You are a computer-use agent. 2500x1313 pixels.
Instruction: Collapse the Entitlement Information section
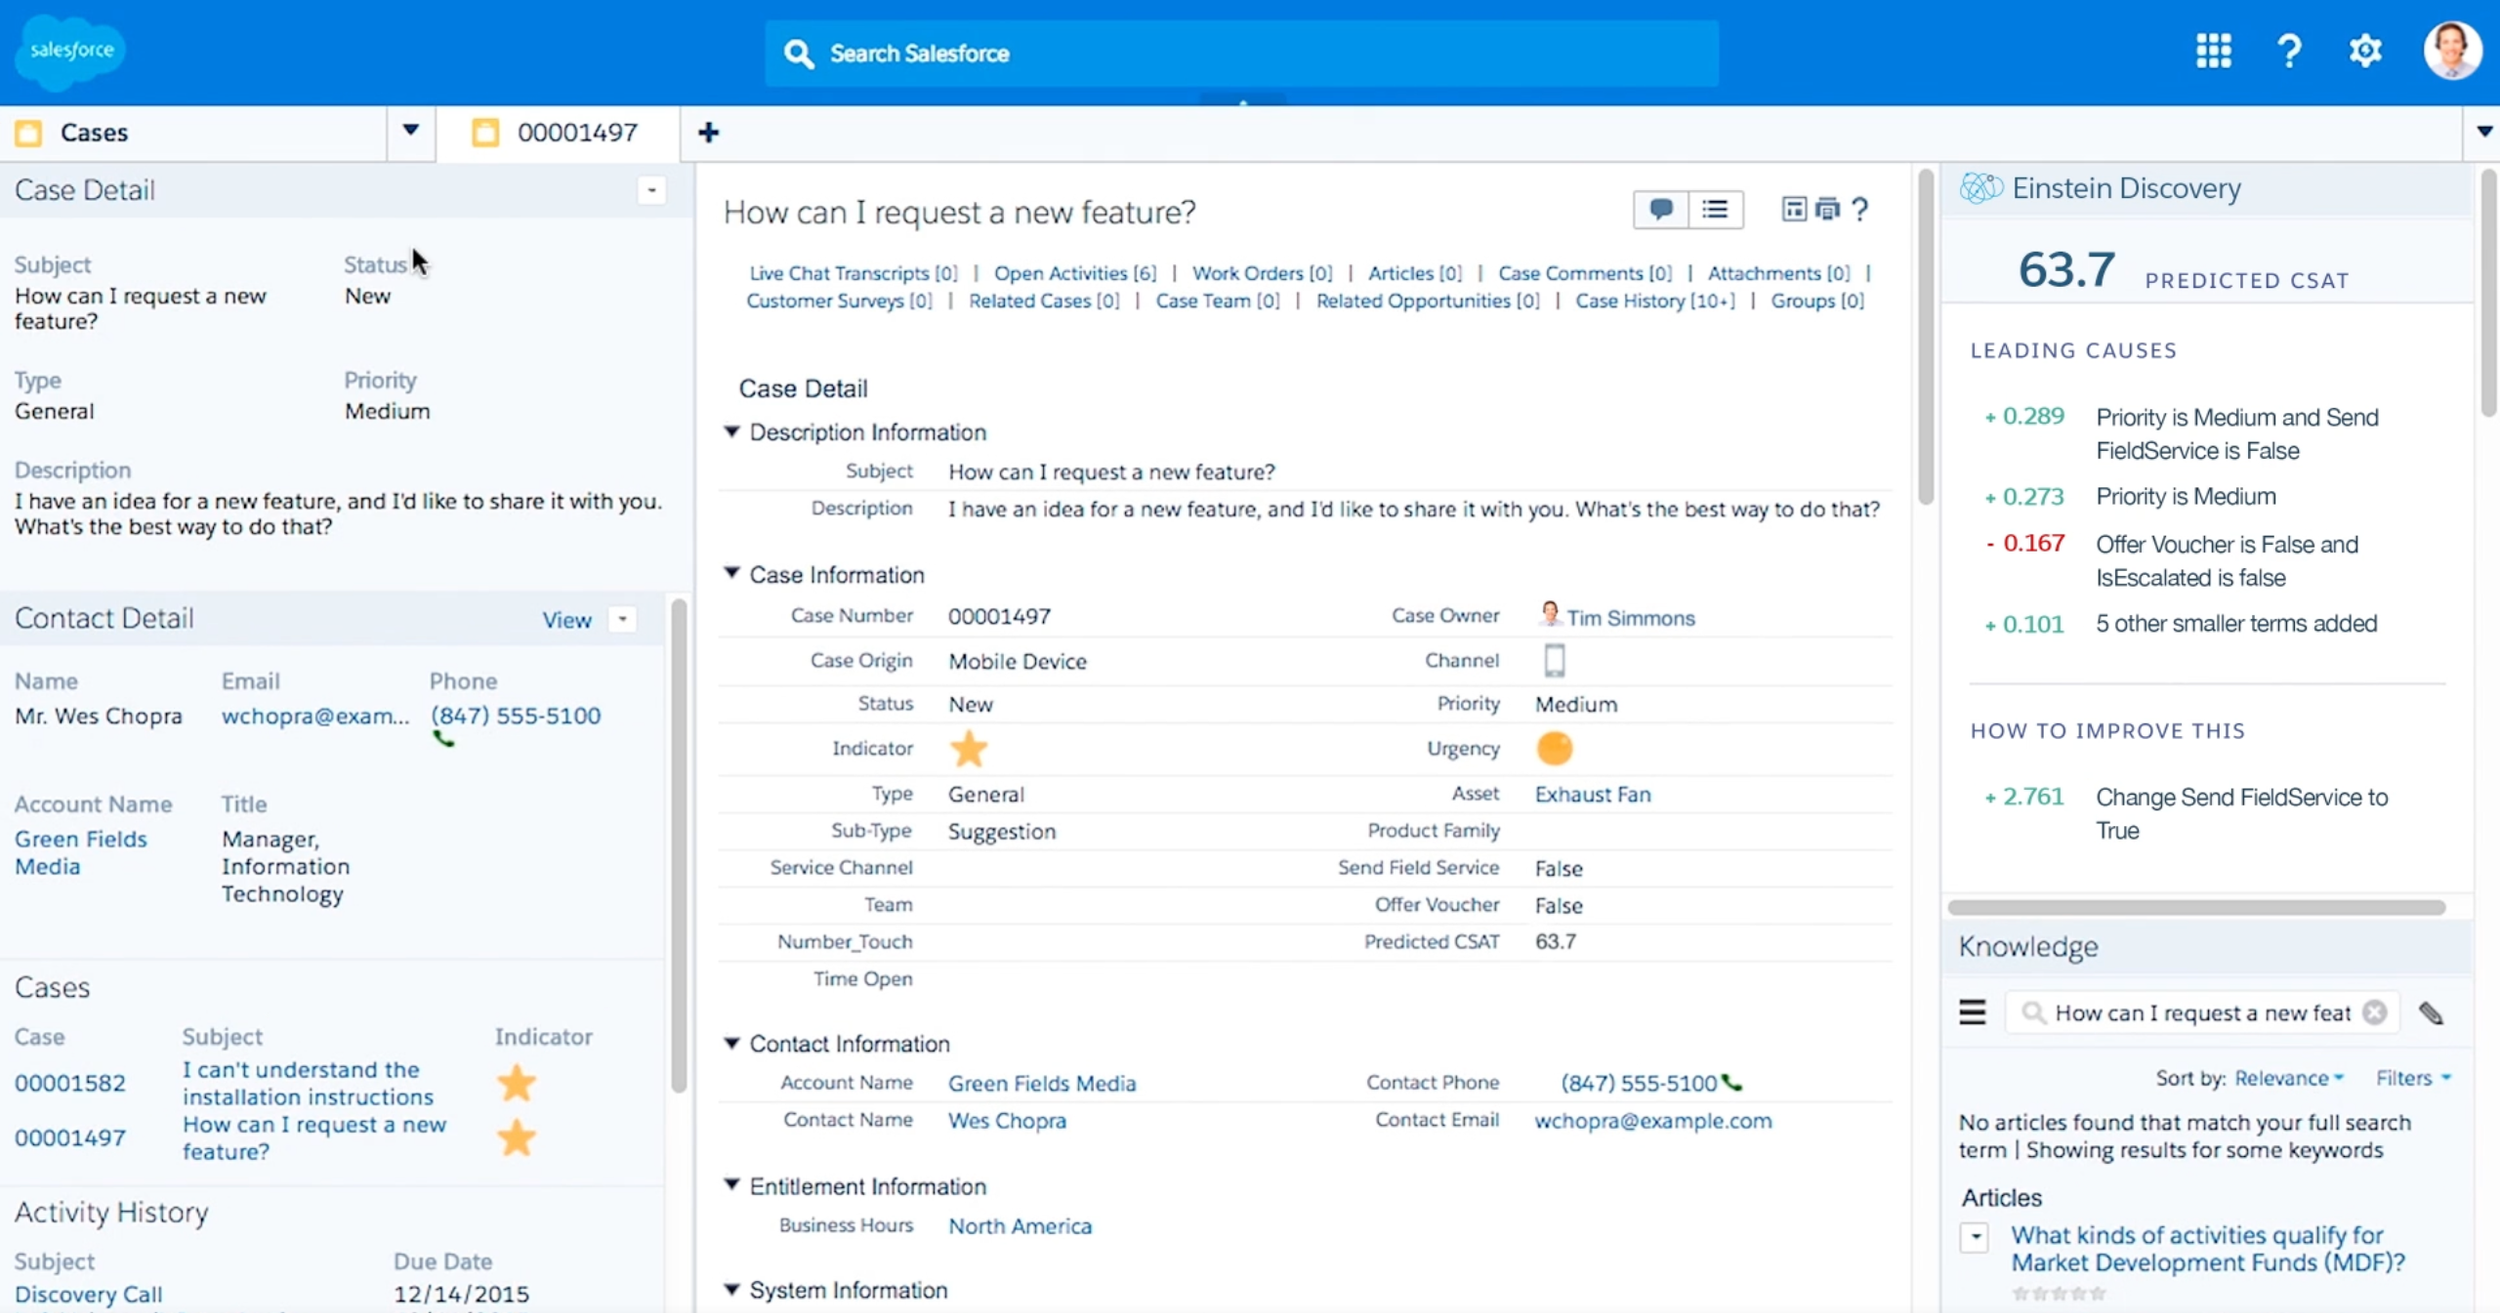(x=732, y=1185)
